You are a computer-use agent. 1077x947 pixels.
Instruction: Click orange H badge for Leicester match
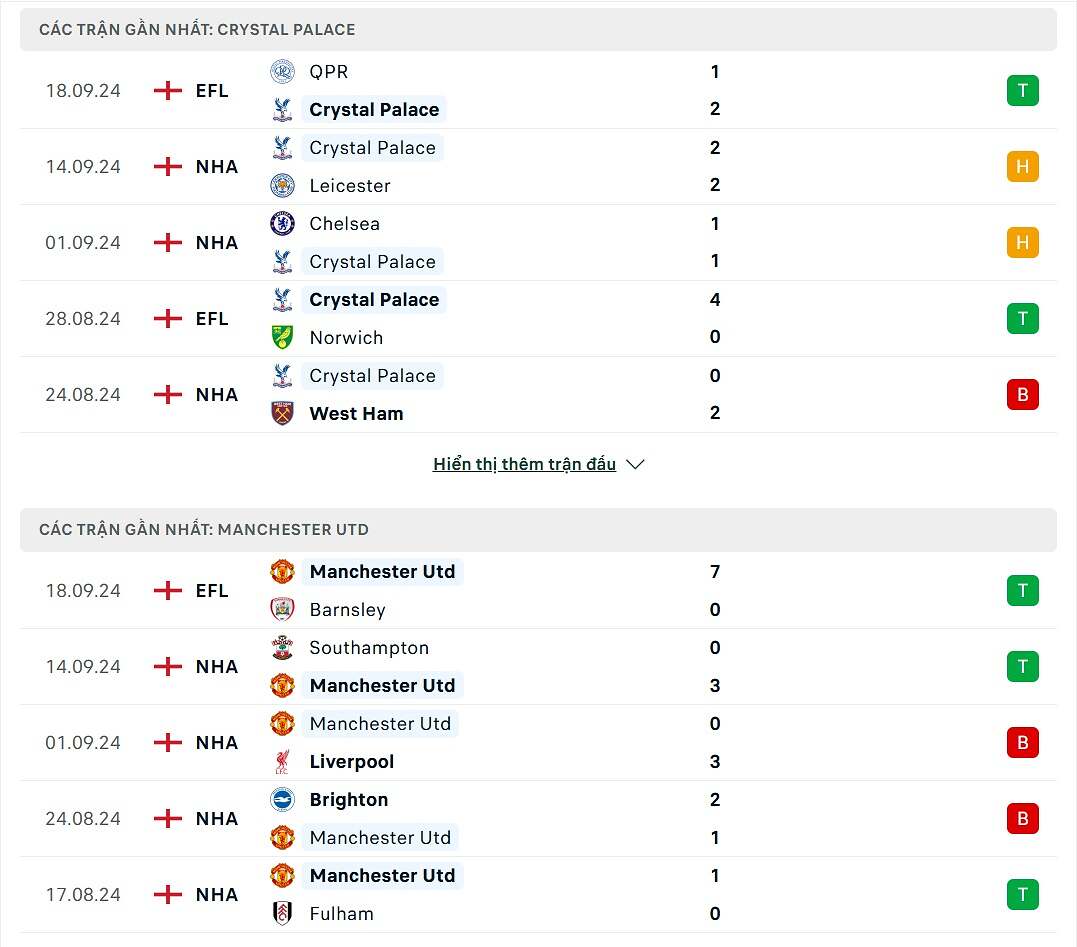click(x=1022, y=167)
